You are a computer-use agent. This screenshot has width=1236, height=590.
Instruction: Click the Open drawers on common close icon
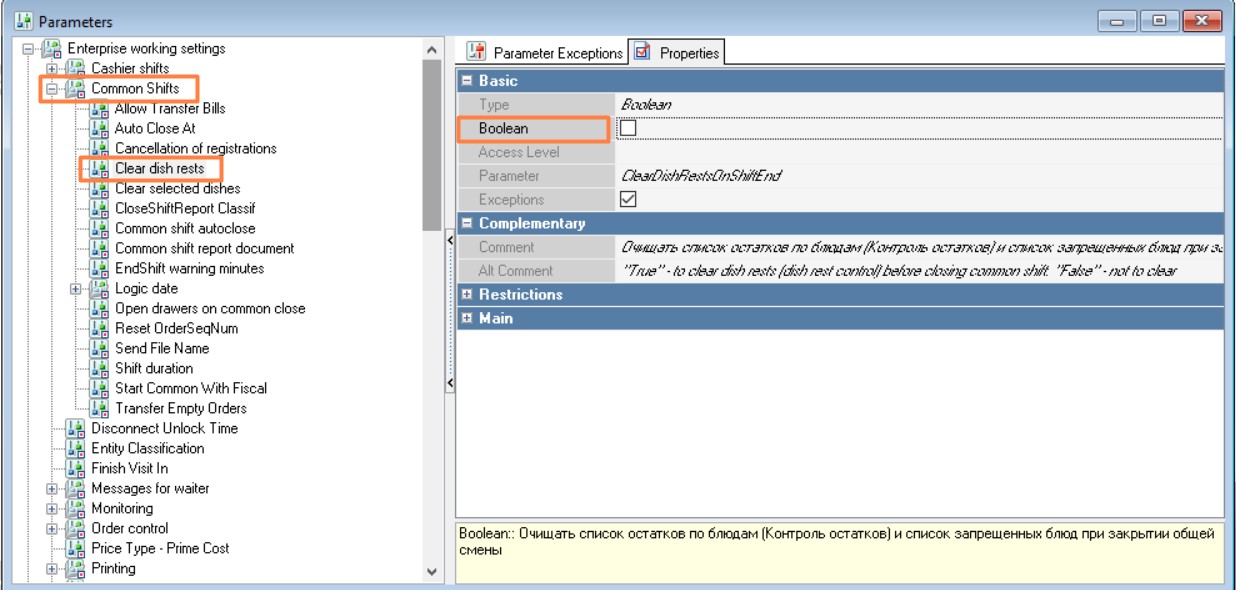98,308
